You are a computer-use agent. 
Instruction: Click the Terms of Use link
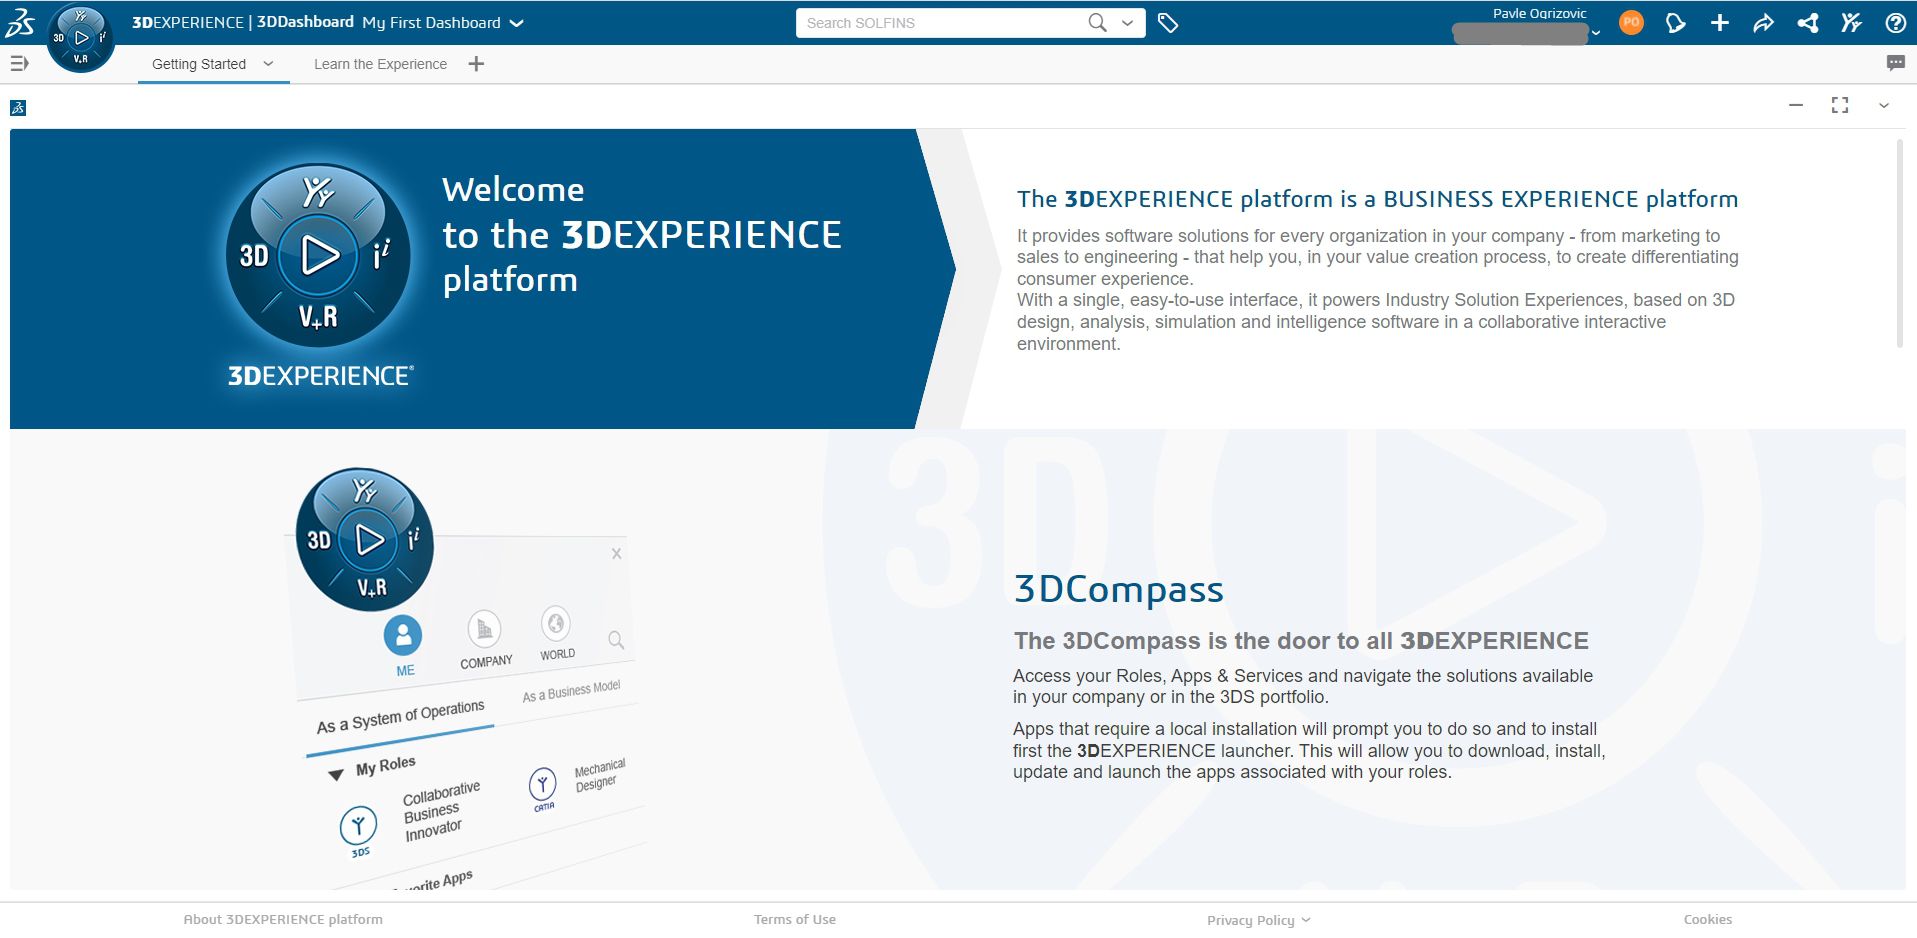tap(794, 919)
